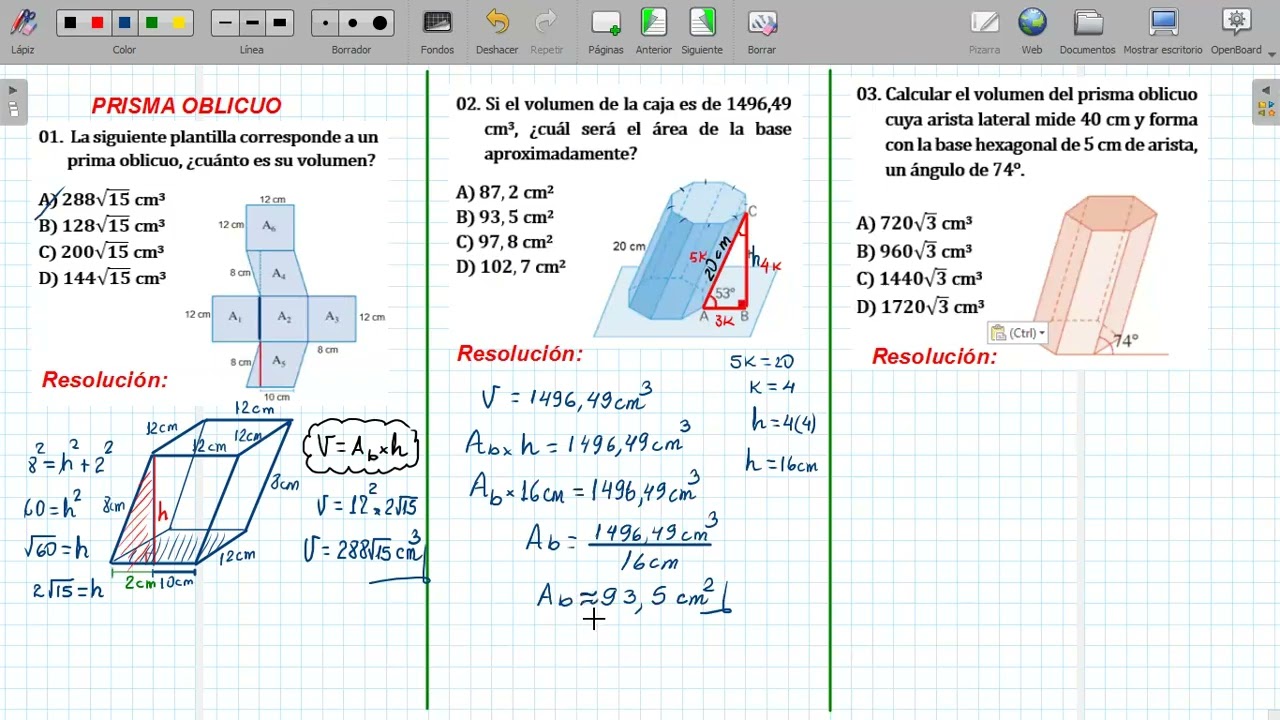Expand the right library side panel
This screenshot has width=1280, height=720.
[x=1266, y=101]
